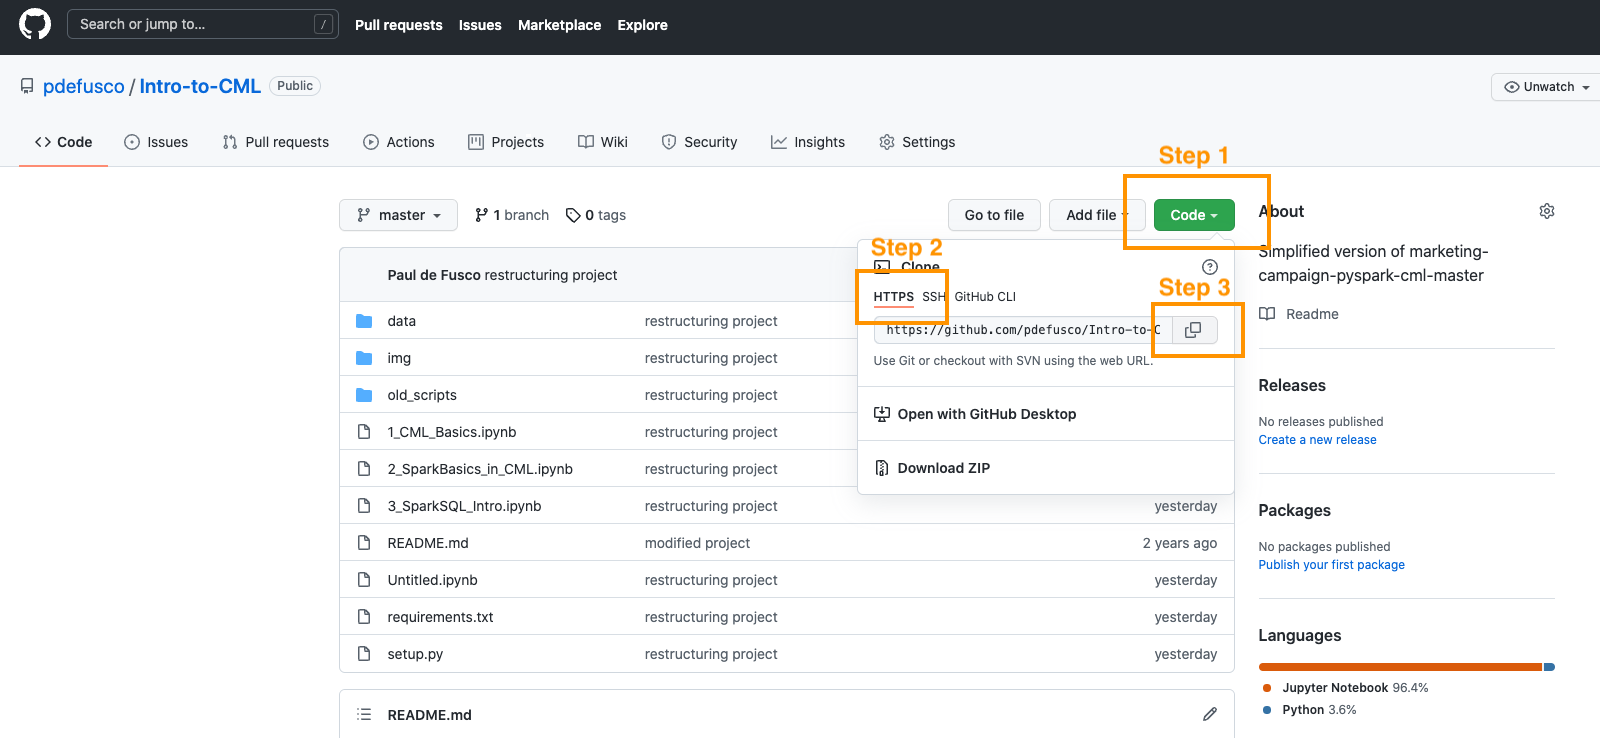Image resolution: width=1600 pixels, height=738 pixels.
Task: Click the Open with GitHub Desktop icon
Action: 882,414
